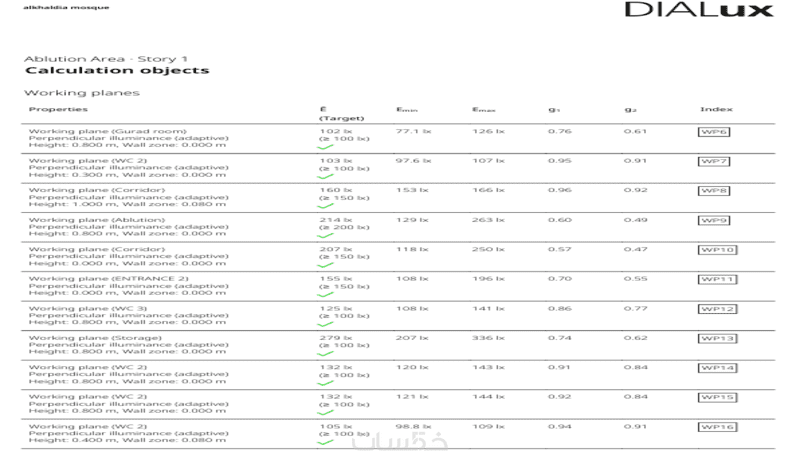
Task: Click the WP11 index badge
Action: (717, 279)
